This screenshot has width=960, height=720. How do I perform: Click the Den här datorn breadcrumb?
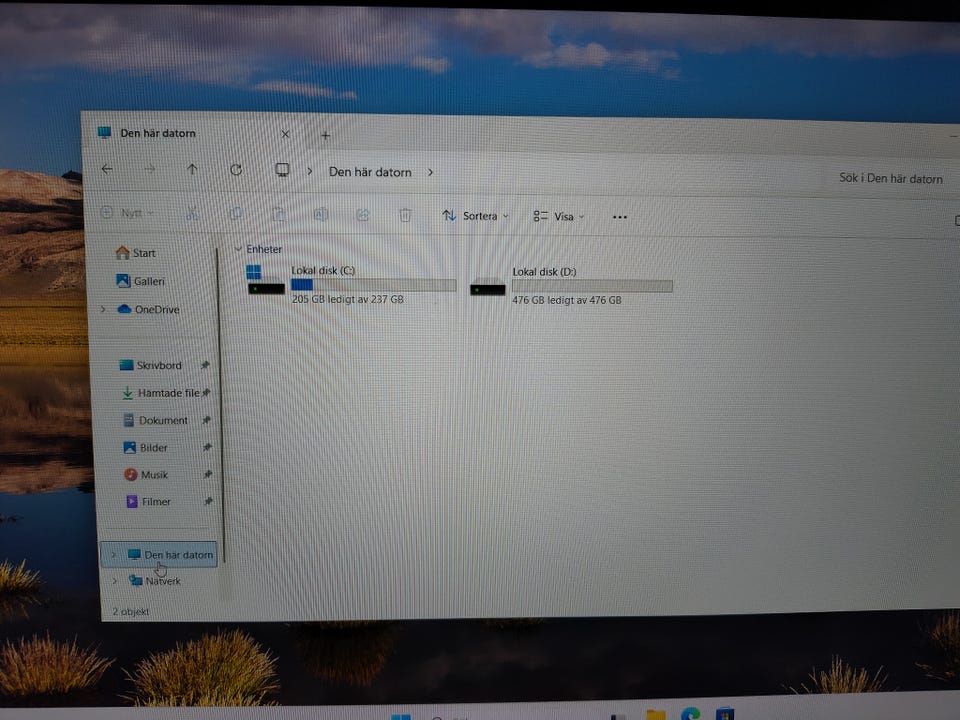[x=370, y=172]
